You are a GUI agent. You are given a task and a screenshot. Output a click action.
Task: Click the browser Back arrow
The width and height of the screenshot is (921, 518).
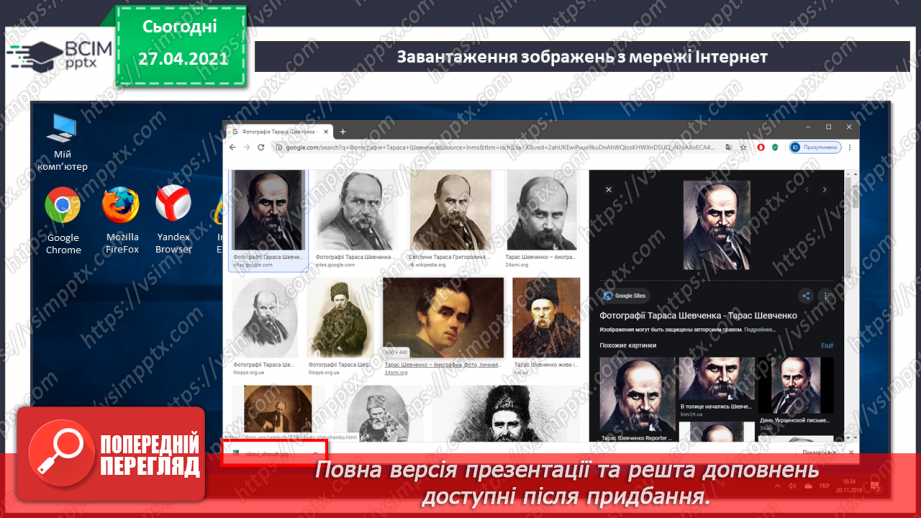click(233, 147)
